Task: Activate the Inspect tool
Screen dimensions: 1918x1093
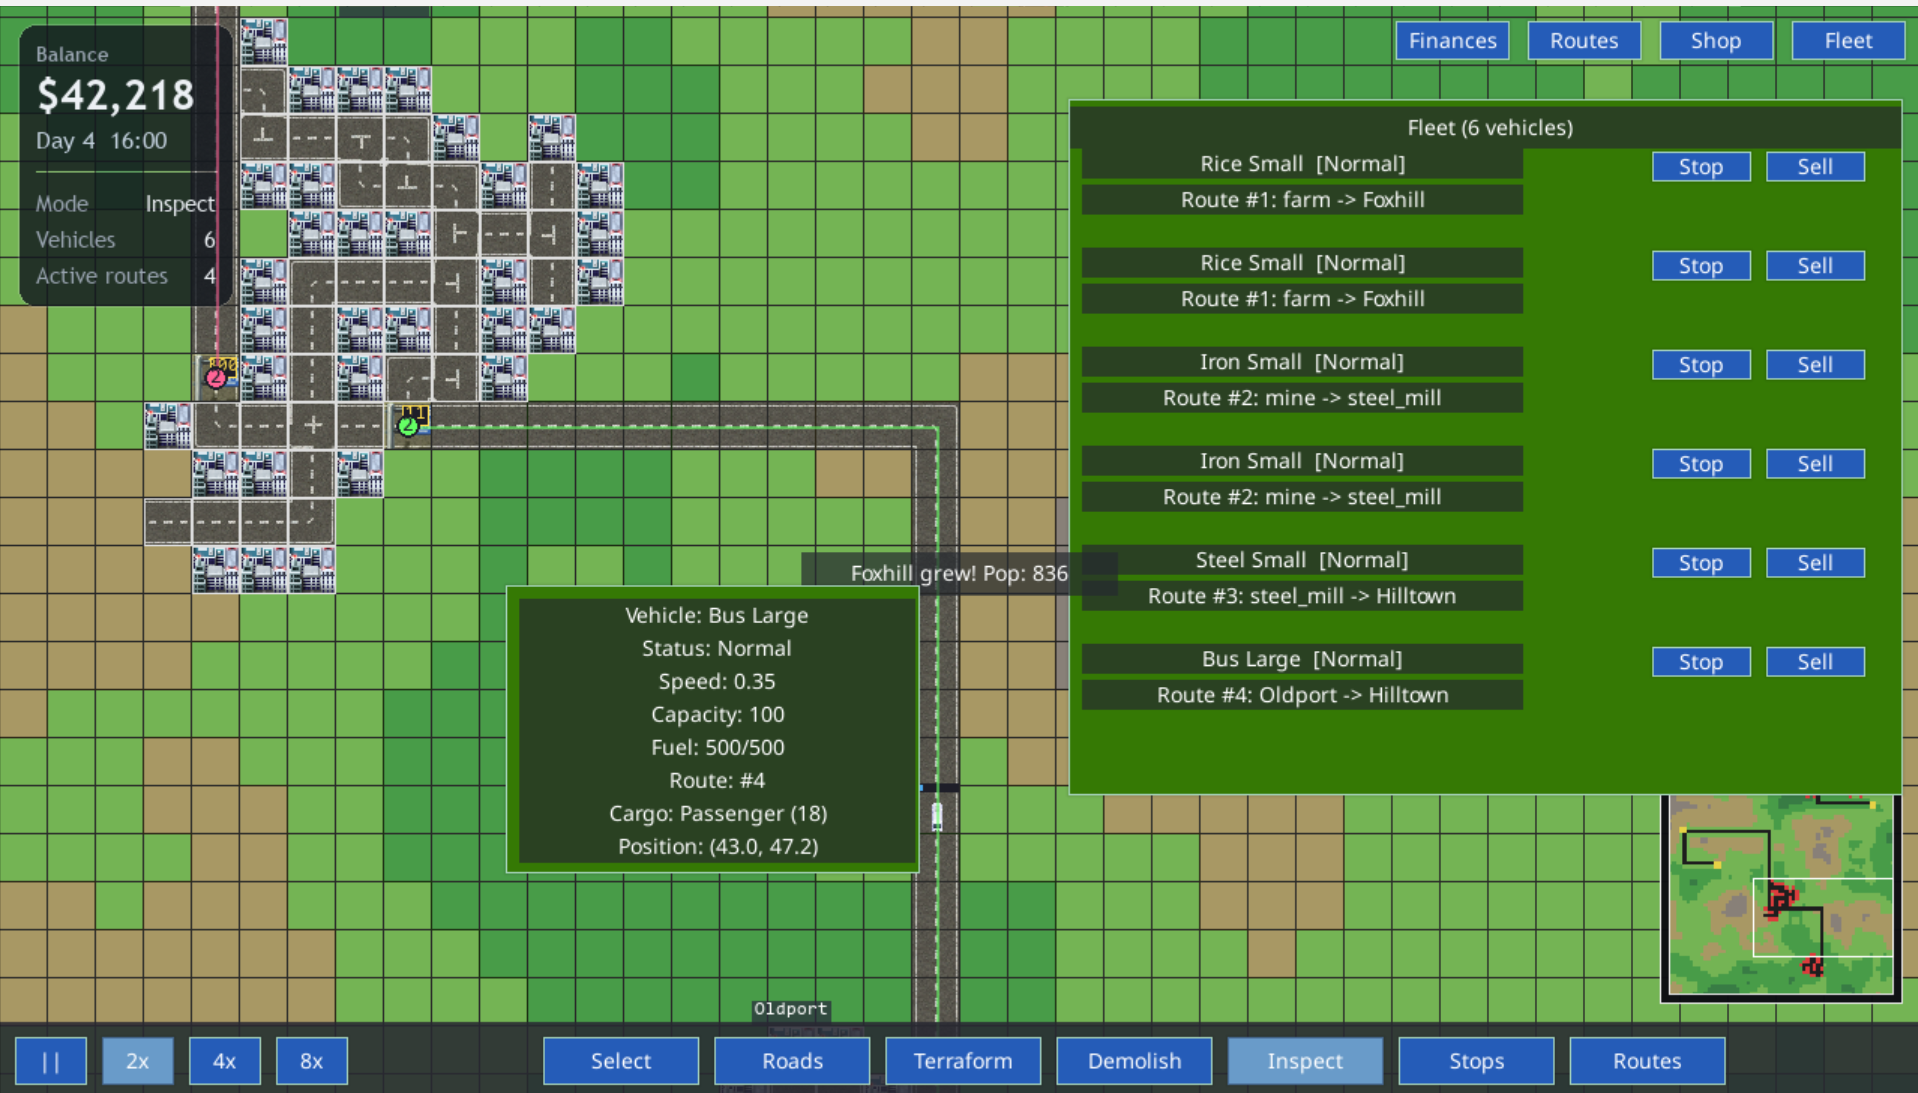Action: point(1305,1061)
